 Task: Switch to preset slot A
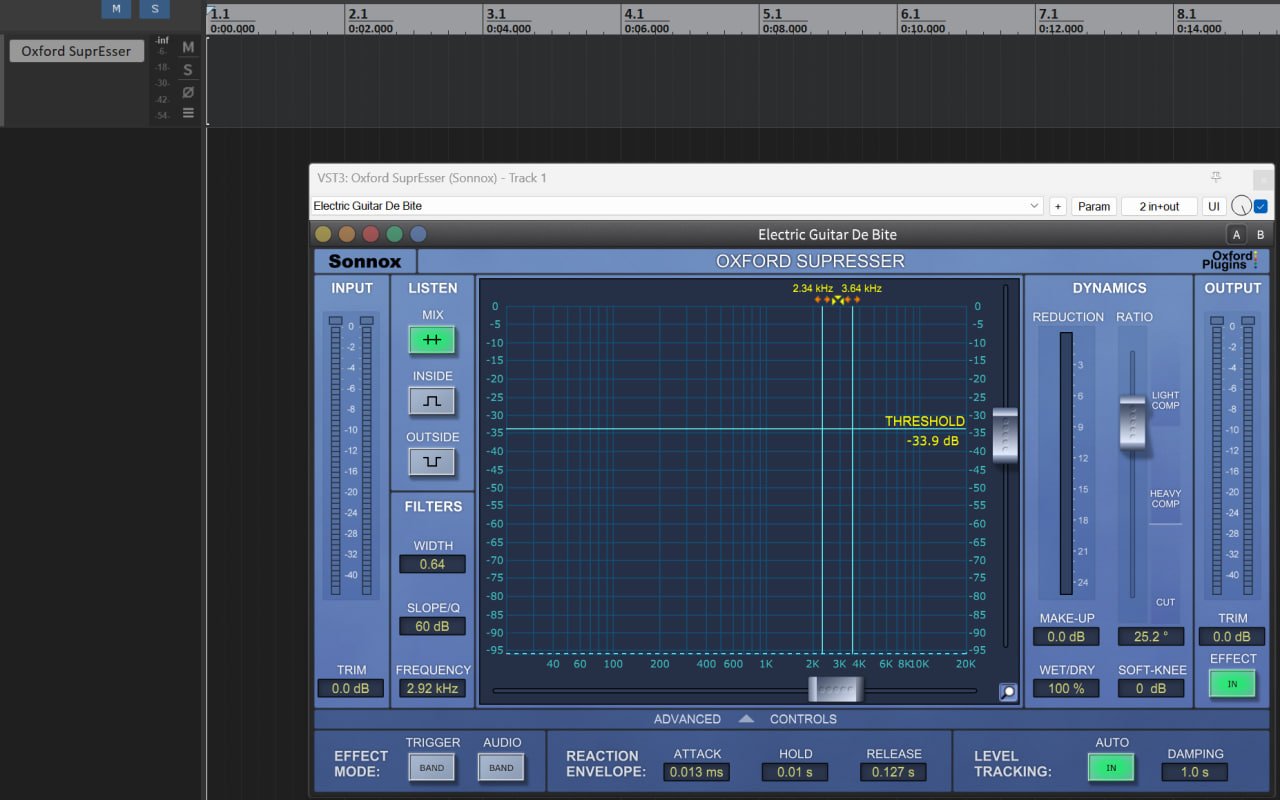point(1237,235)
